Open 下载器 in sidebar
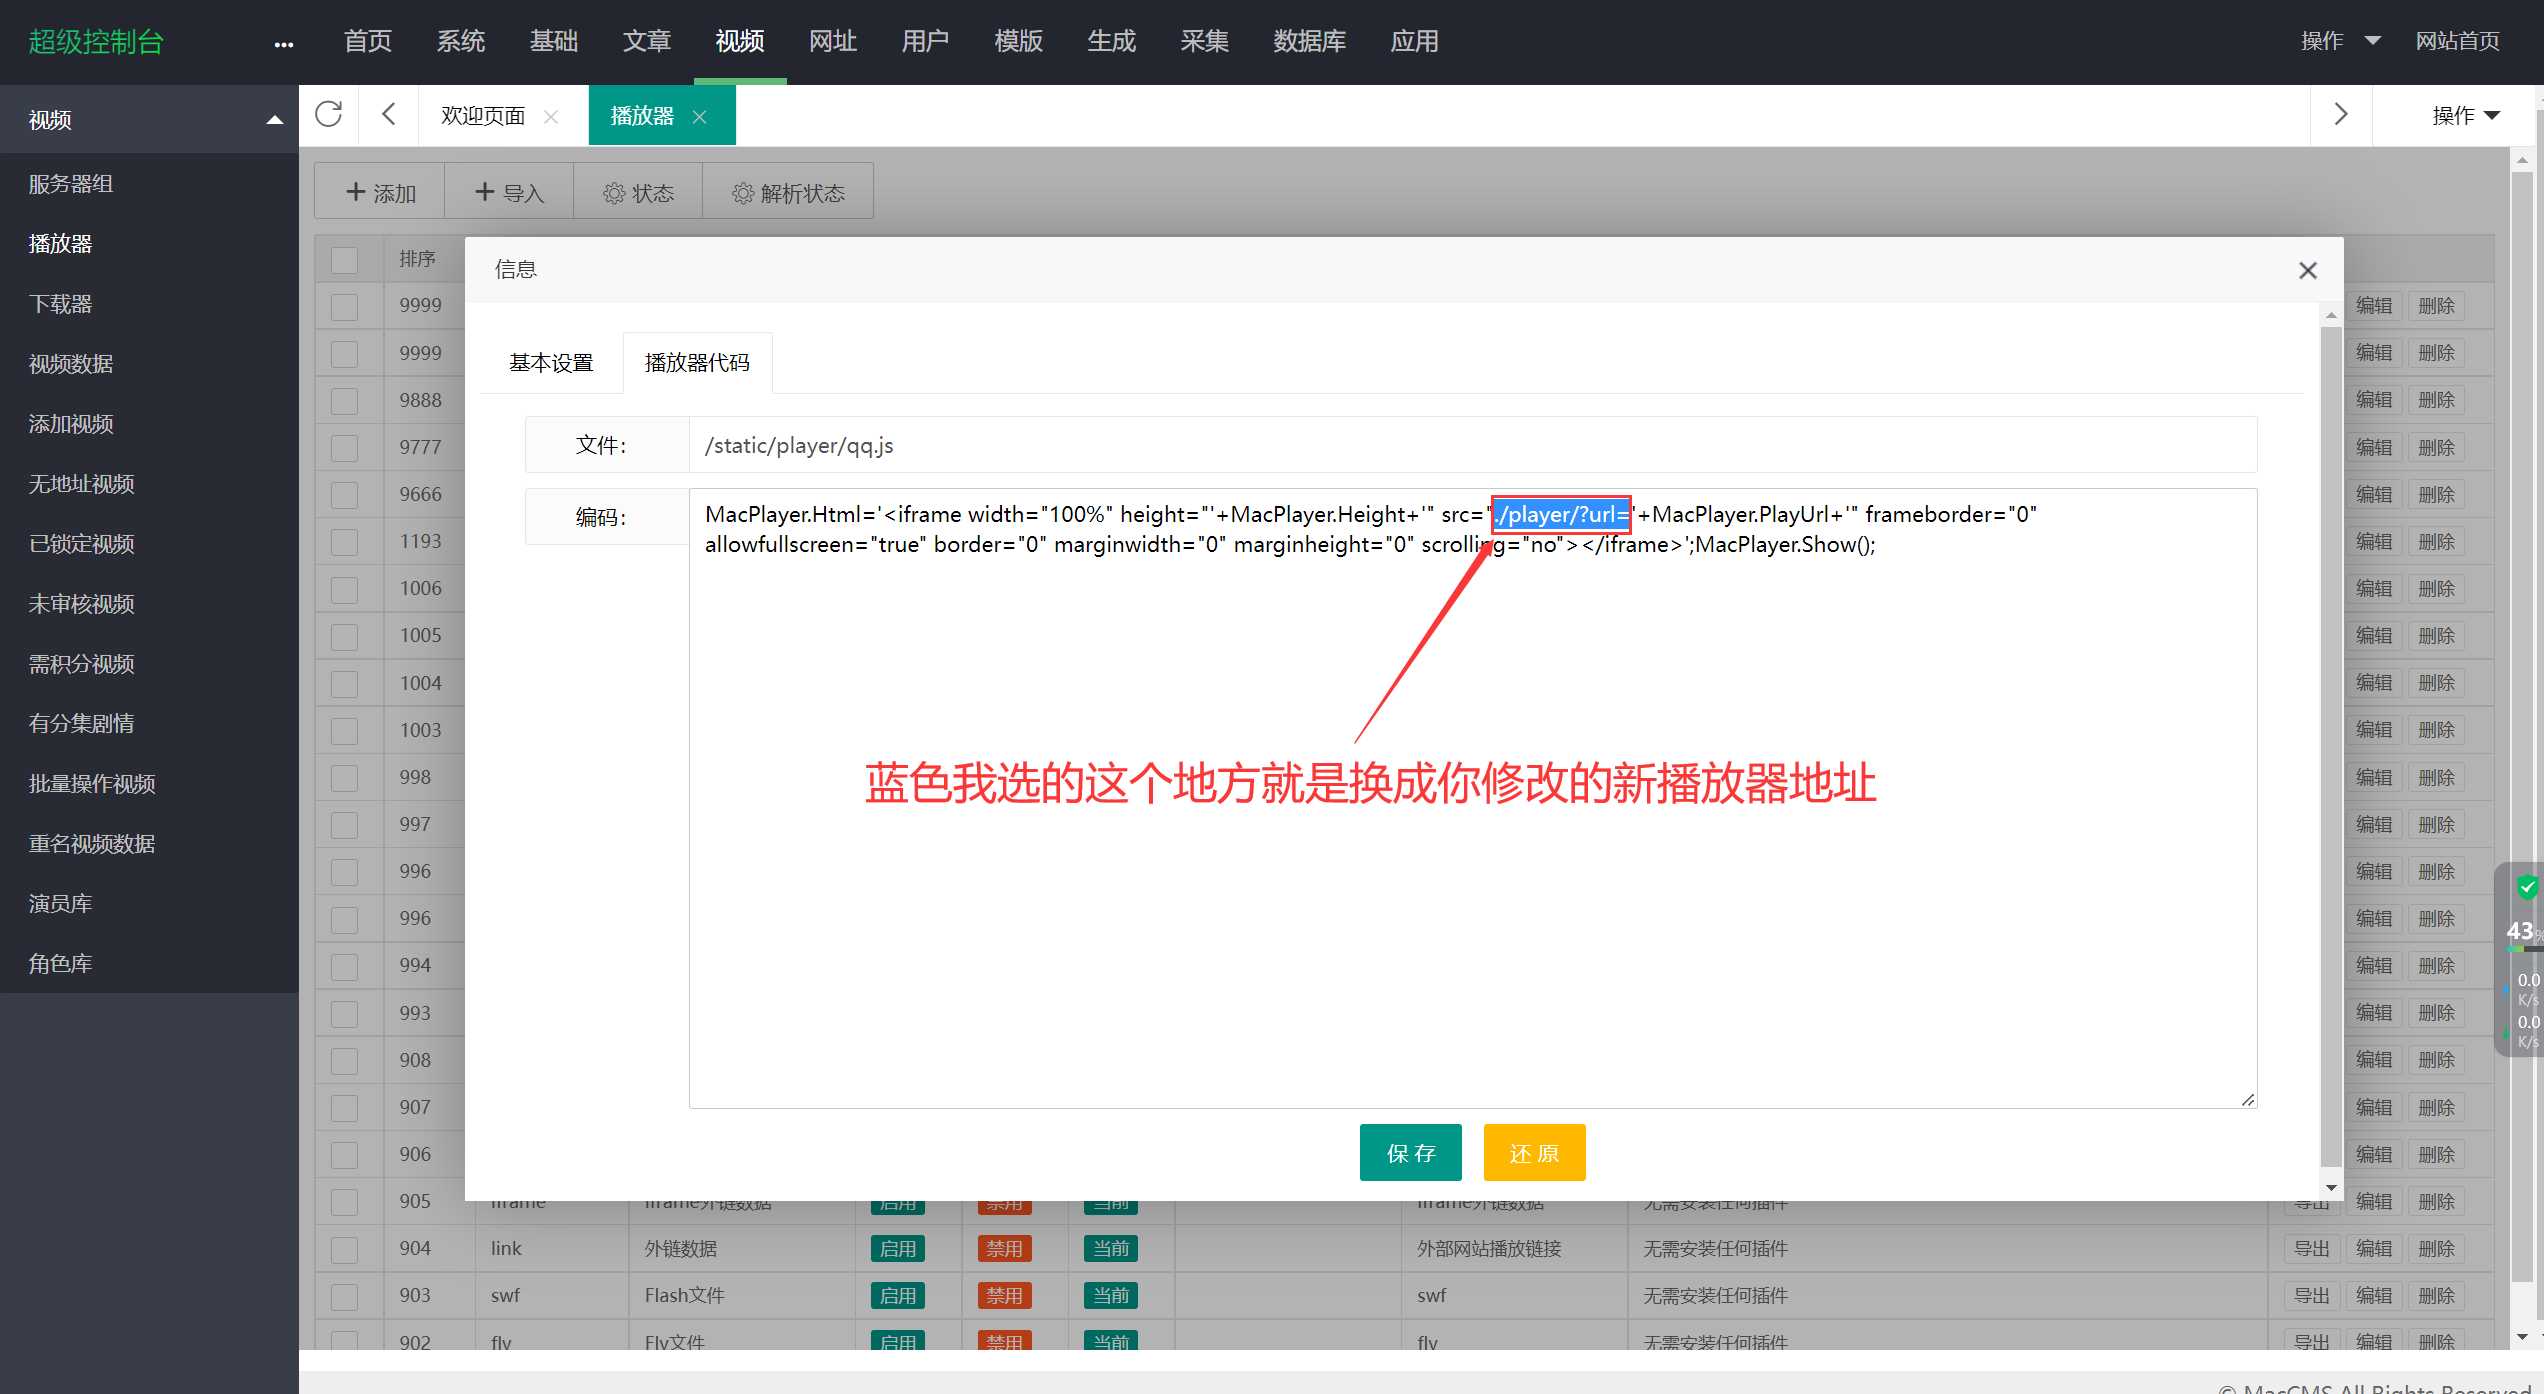The height and width of the screenshot is (1394, 2544). point(60,304)
